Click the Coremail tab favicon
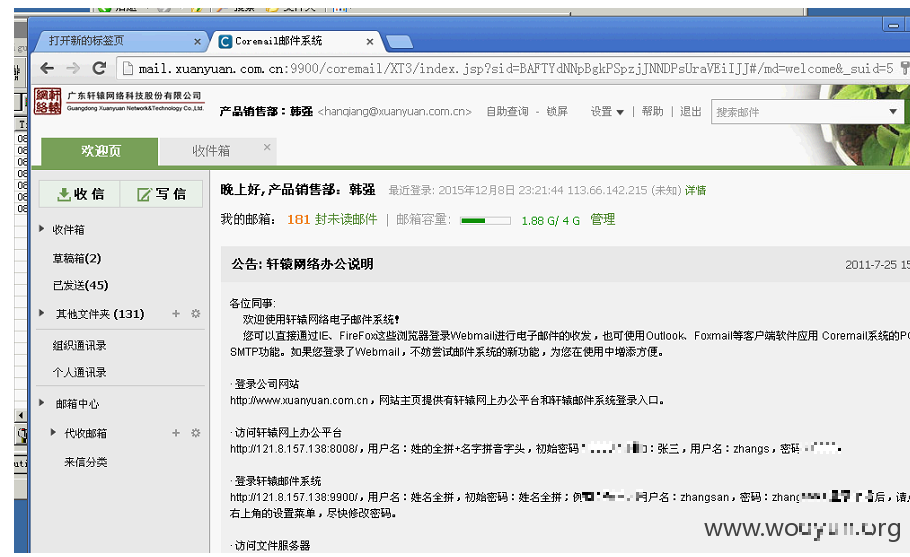 pos(225,41)
